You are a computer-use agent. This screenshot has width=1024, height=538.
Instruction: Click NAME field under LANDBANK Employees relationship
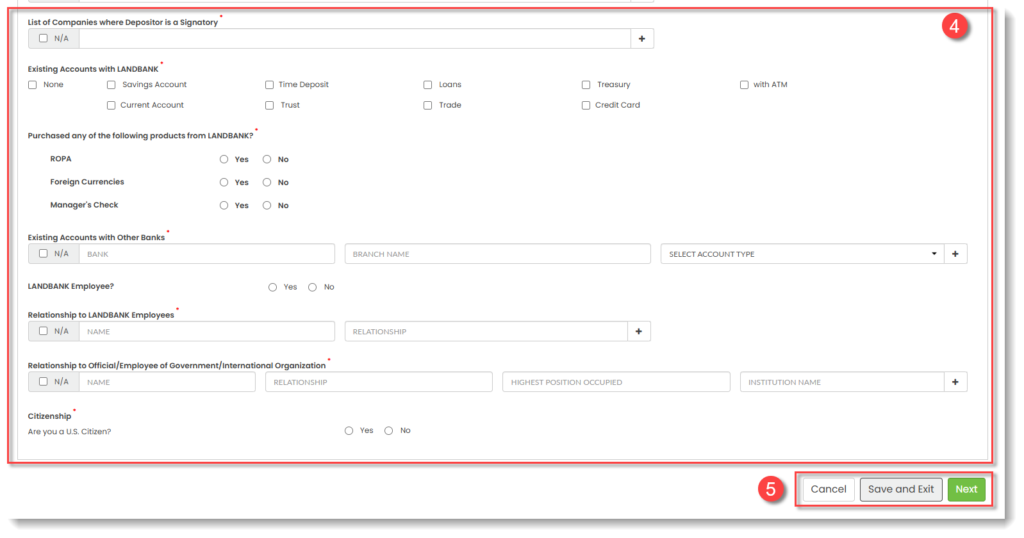click(x=207, y=332)
